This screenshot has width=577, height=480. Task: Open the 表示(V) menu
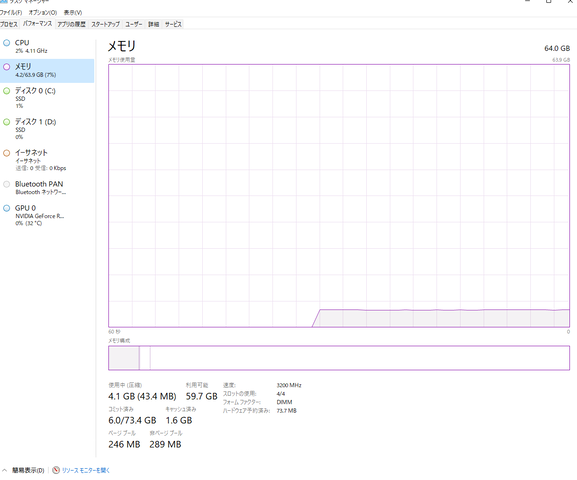click(72, 13)
